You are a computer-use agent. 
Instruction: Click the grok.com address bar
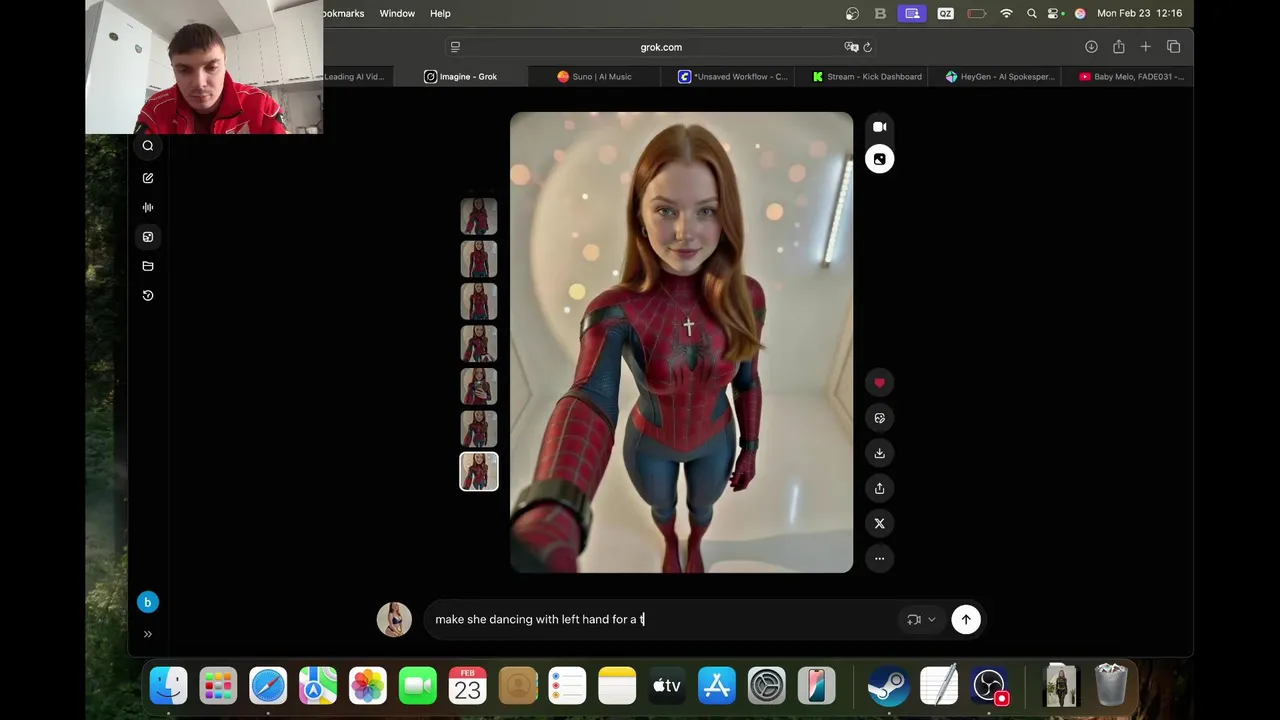(x=661, y=47)
